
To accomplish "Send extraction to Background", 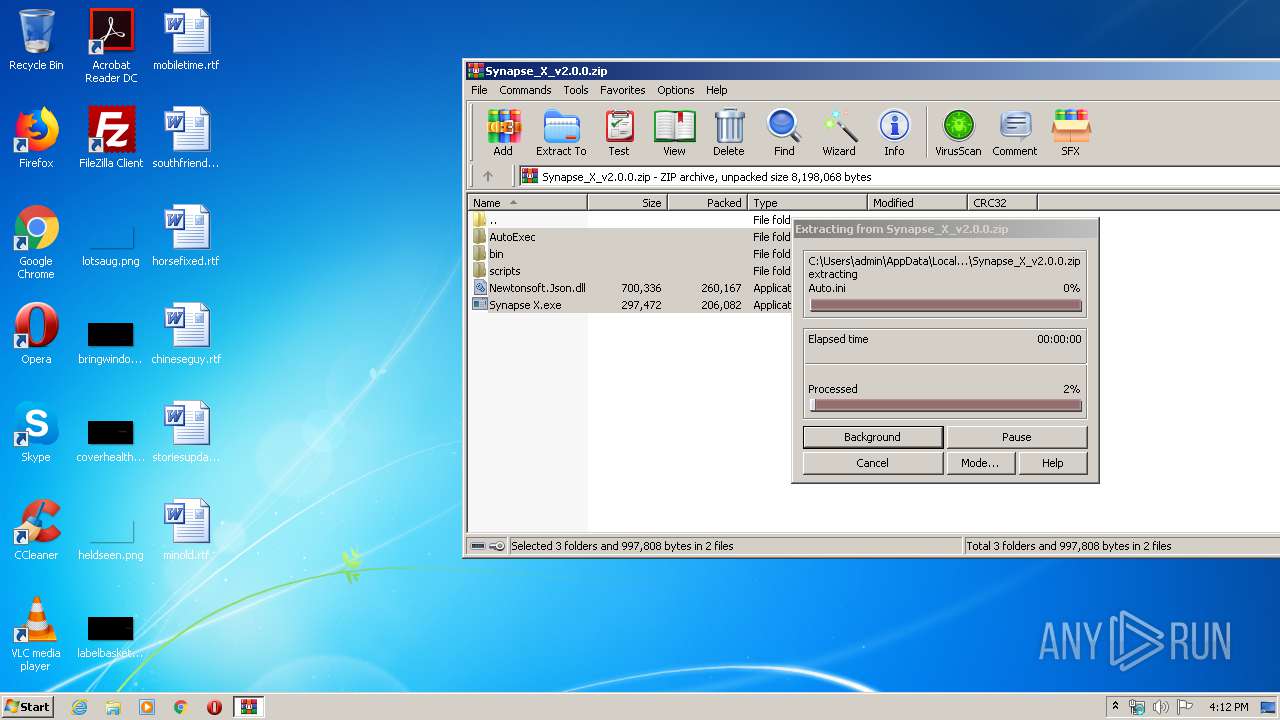I will click(872, 437).
